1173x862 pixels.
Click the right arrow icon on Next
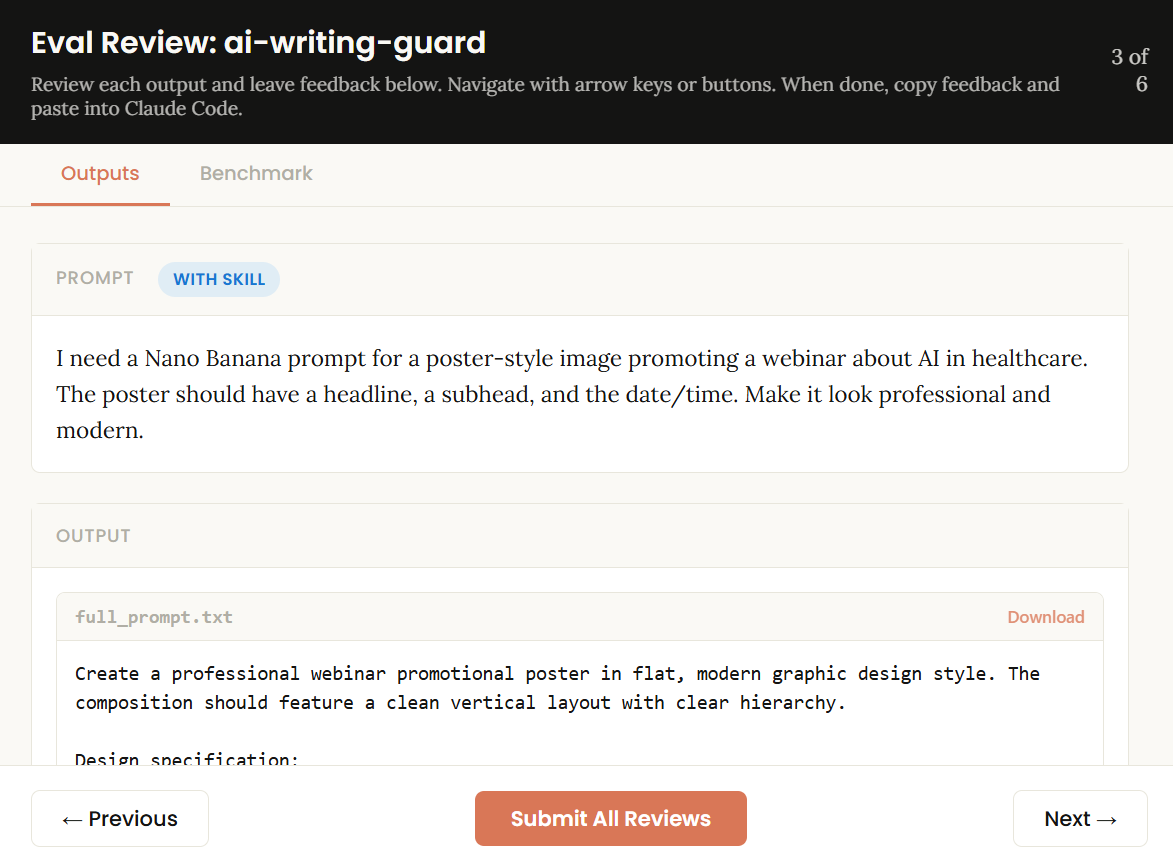click(x=1107, y=819)
